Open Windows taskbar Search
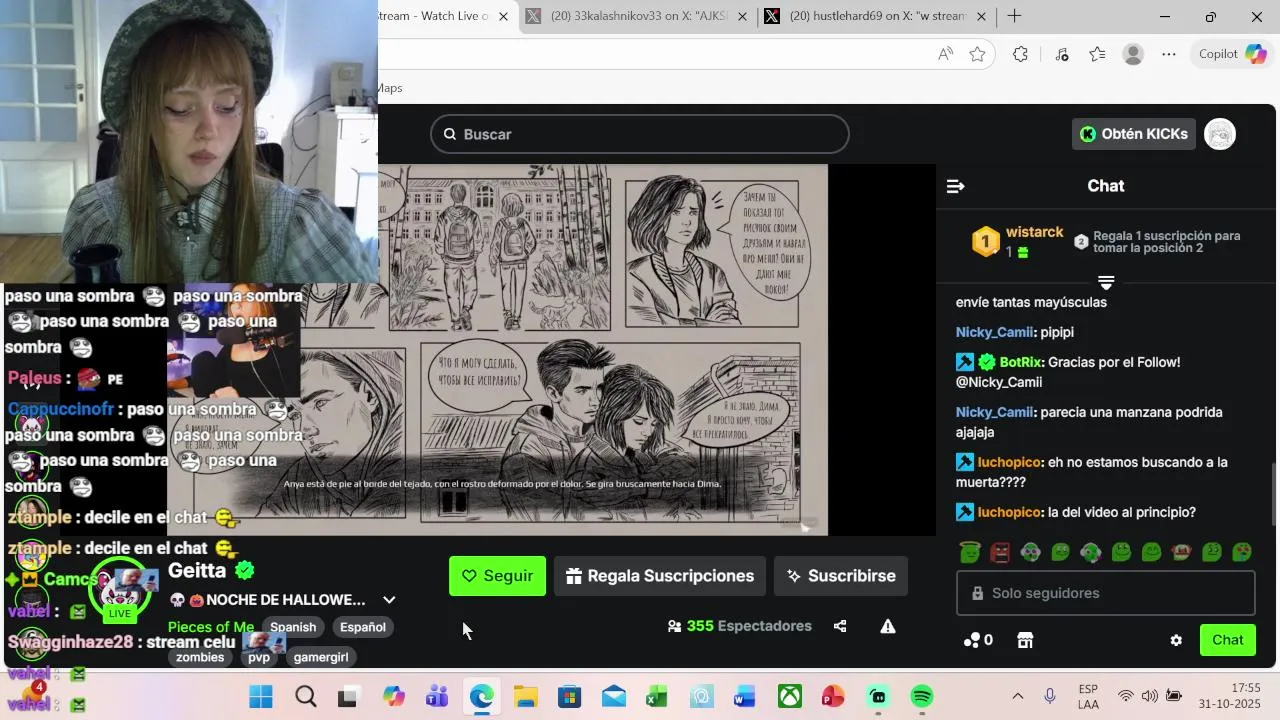 click(306, 696)
